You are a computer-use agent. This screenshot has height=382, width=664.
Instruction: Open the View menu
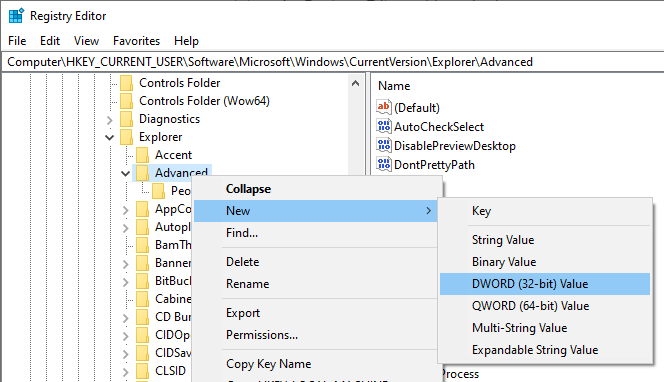(86, 41)
